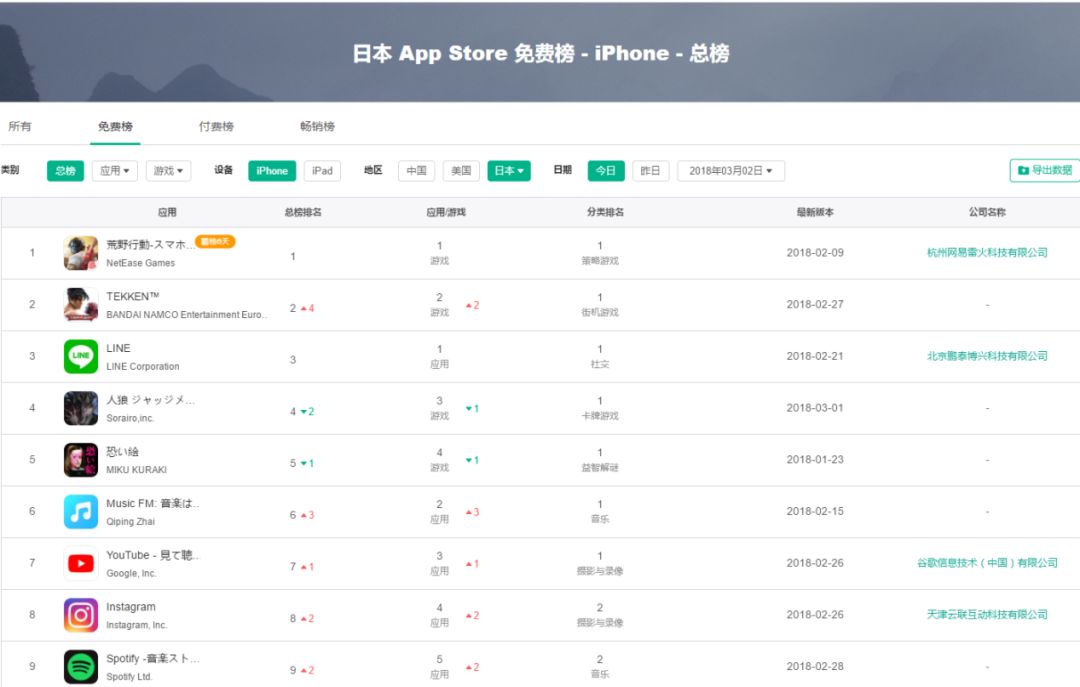
Task: Open the Spotify app title
Action: pyautogui.click(x=152, y=658)
